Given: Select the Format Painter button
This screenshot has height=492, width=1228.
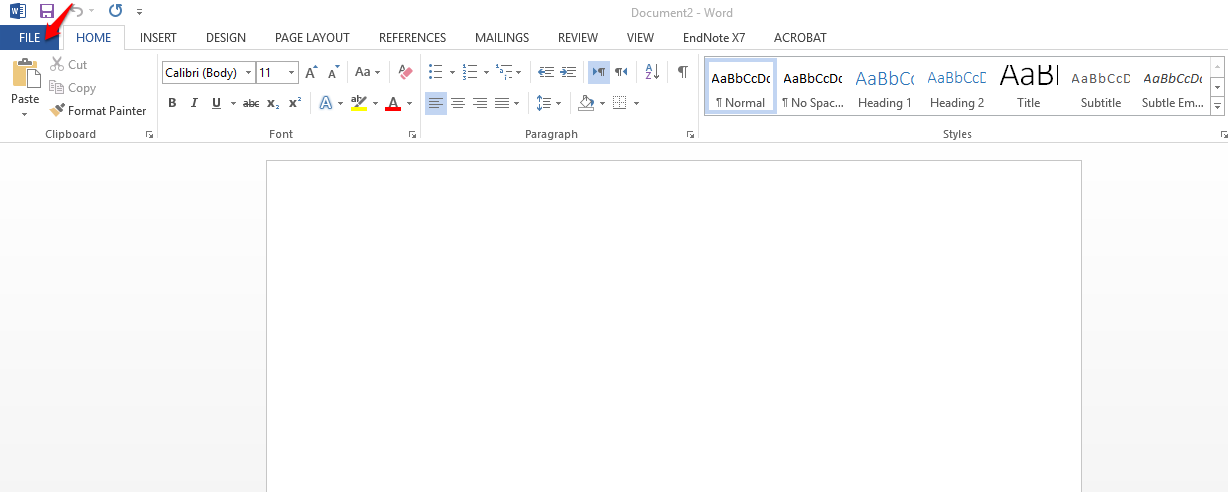Looking at the screenshot, I should coord(99,111).
